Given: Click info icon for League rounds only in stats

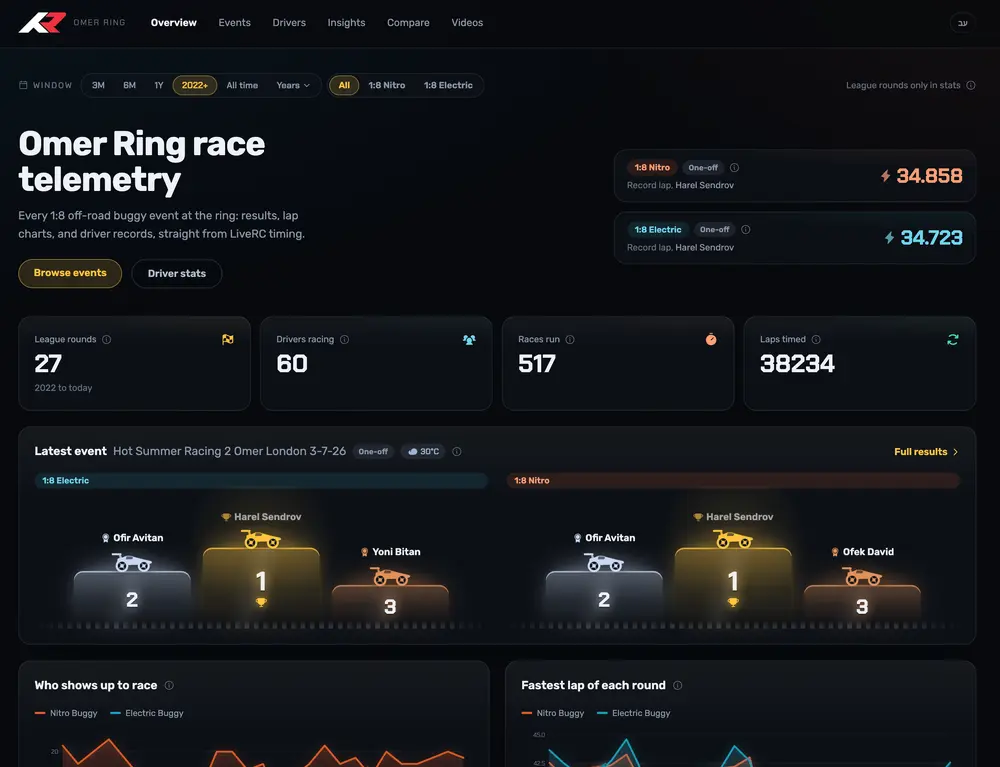Looking at the screenshot, I should click(971, 85).
